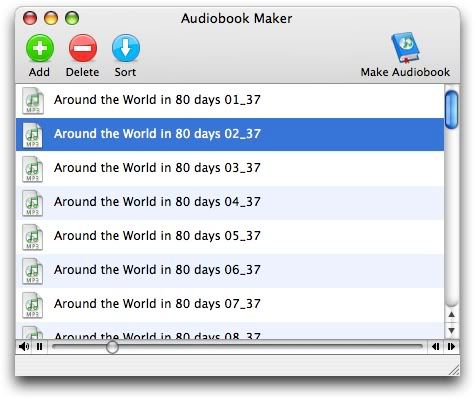475x399 pixels.
Task: Click the Delete label text
Action: (82, 72)
